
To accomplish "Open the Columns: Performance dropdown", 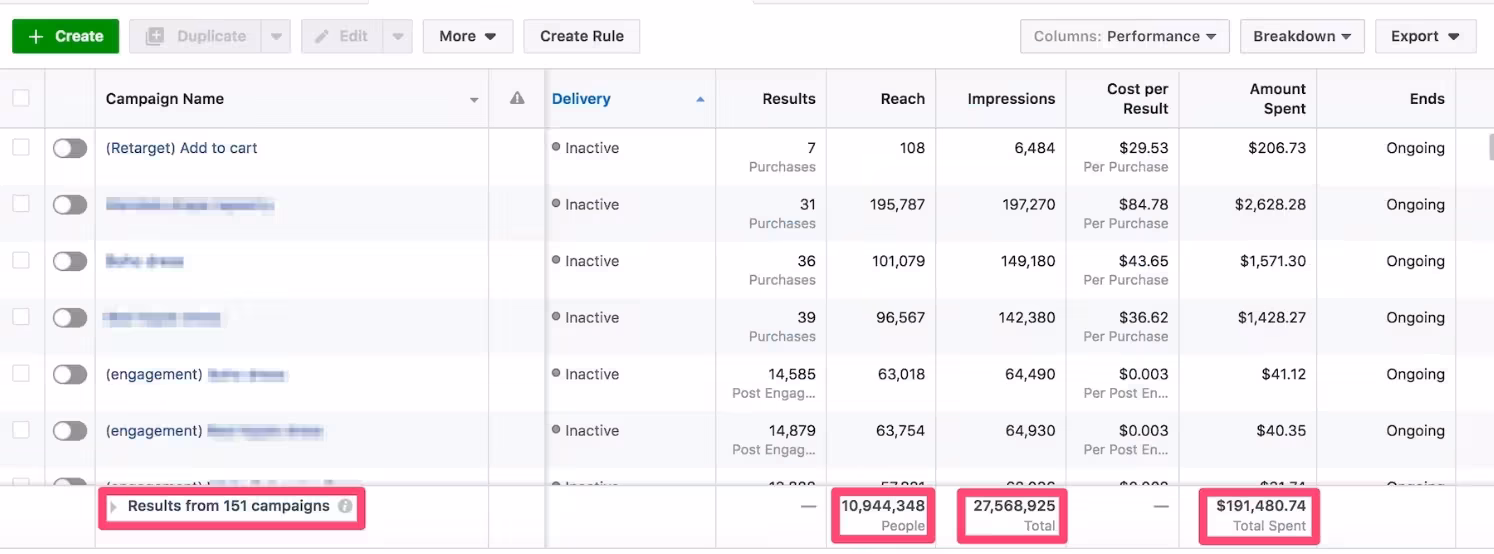I will click(x=1125, y=36).
